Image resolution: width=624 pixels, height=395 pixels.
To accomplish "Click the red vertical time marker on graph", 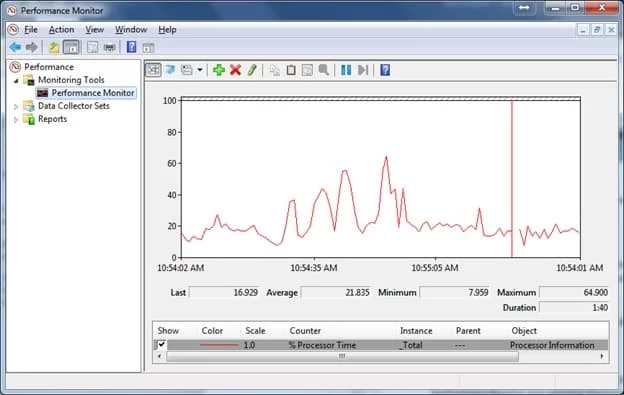I will pyautogui.click(x=512, y=179).
